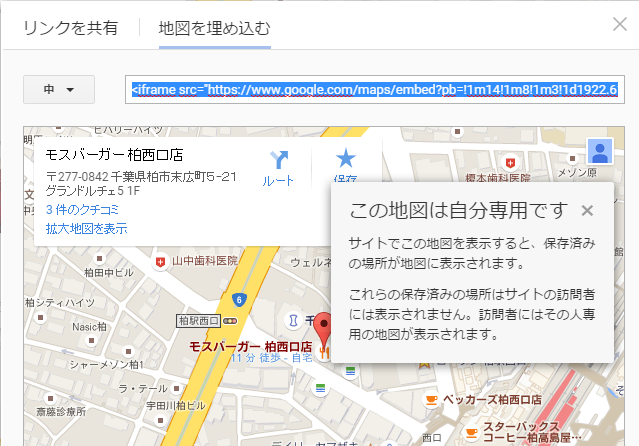Click the 〒277-0842 address text
Viewport: 639px width, 446px height.
tap(141, 177)
